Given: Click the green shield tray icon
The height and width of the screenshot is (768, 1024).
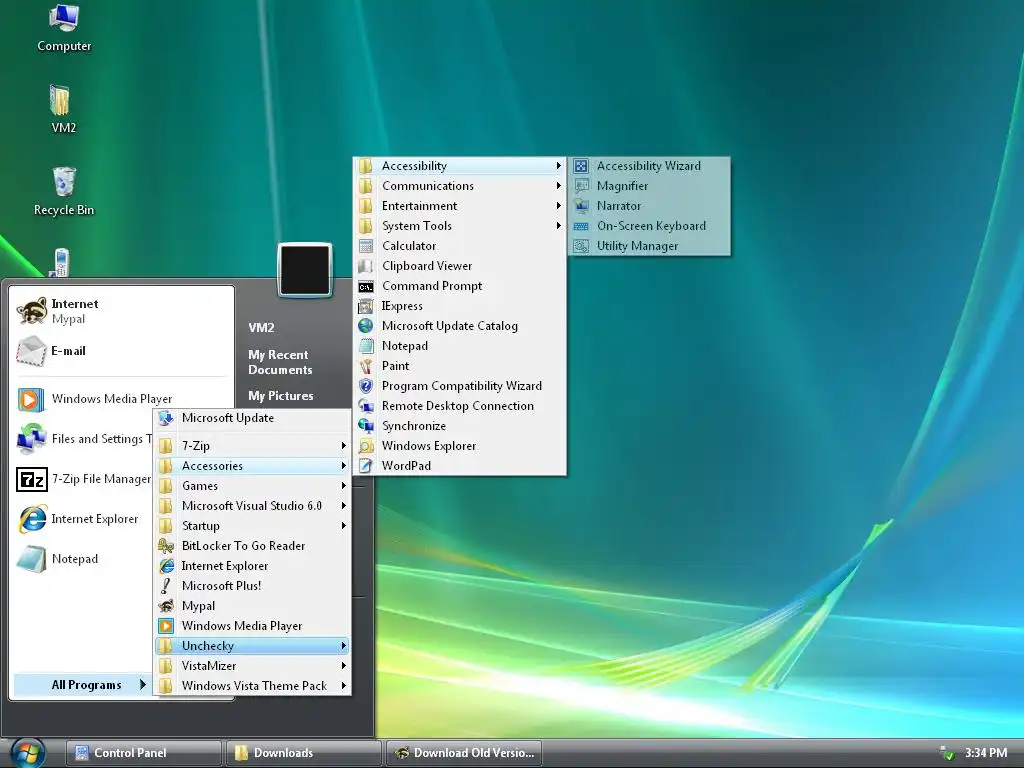Looking at the screenshot, I should click(946, 753).
